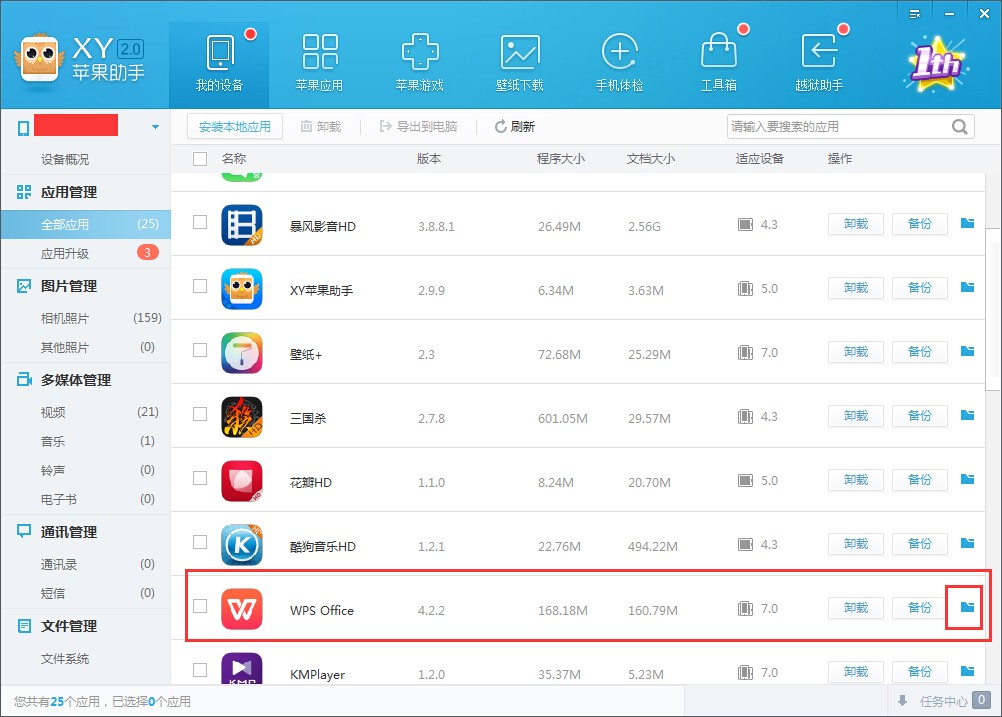The image size is (1002, 717).
Task: Open the 手机体检 tab
Action: (x=619, y=65)
